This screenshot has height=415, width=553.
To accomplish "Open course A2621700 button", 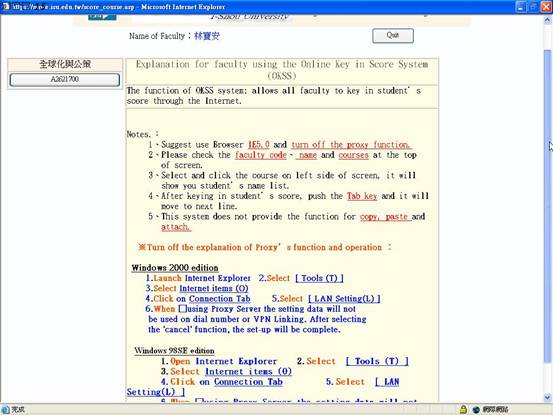I will pos(65,79).
